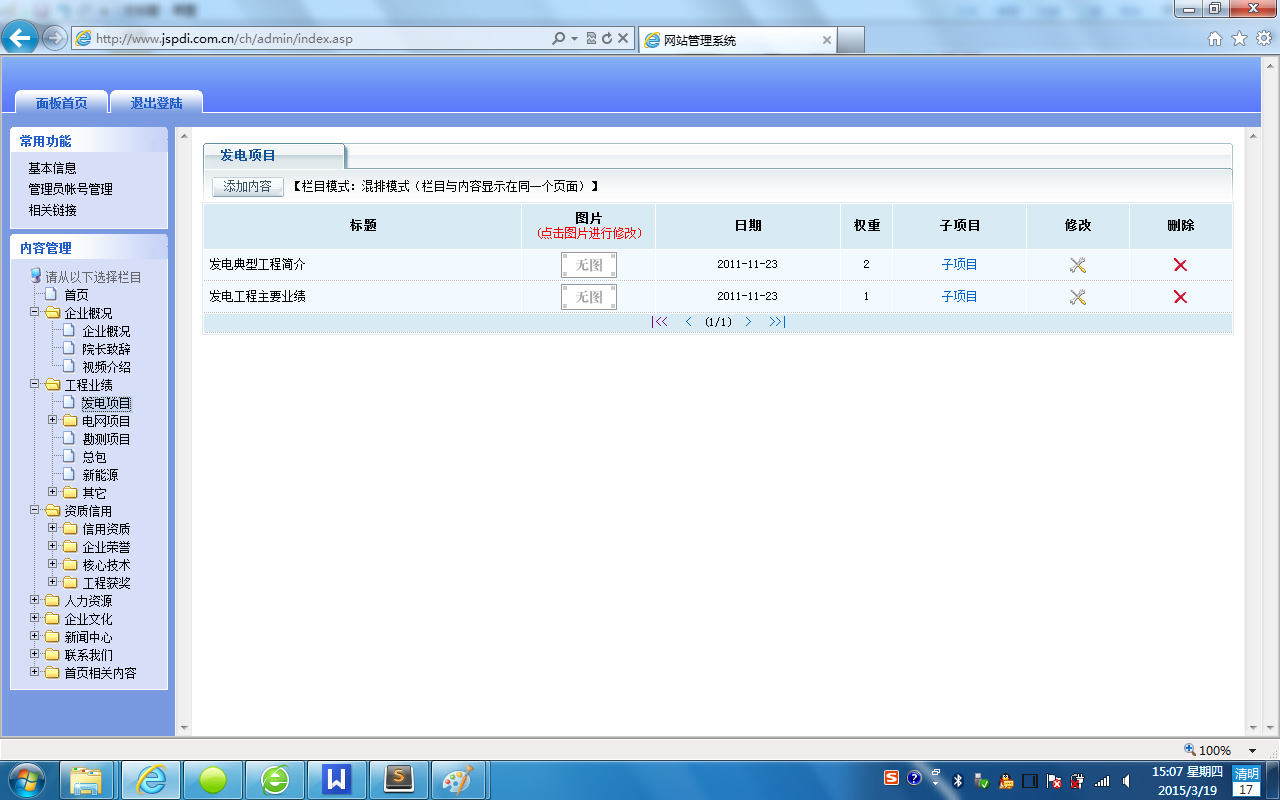Expand the 企业荣誉 tree folder

pyautogui.click(x=53, y=546)
